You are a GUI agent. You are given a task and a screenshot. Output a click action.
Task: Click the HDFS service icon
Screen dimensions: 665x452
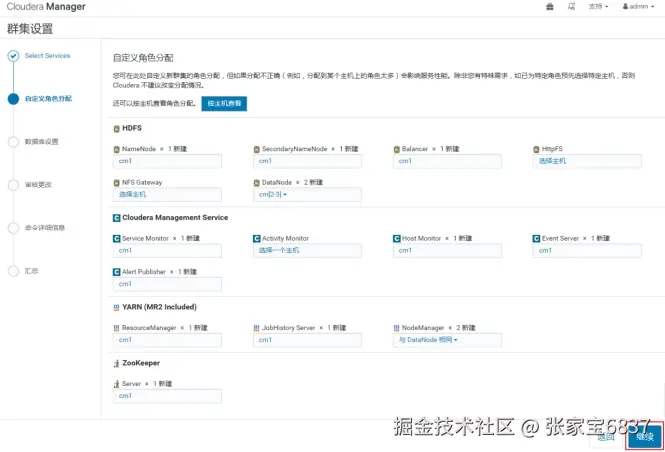pyautogui.click(x=117, y=128)
